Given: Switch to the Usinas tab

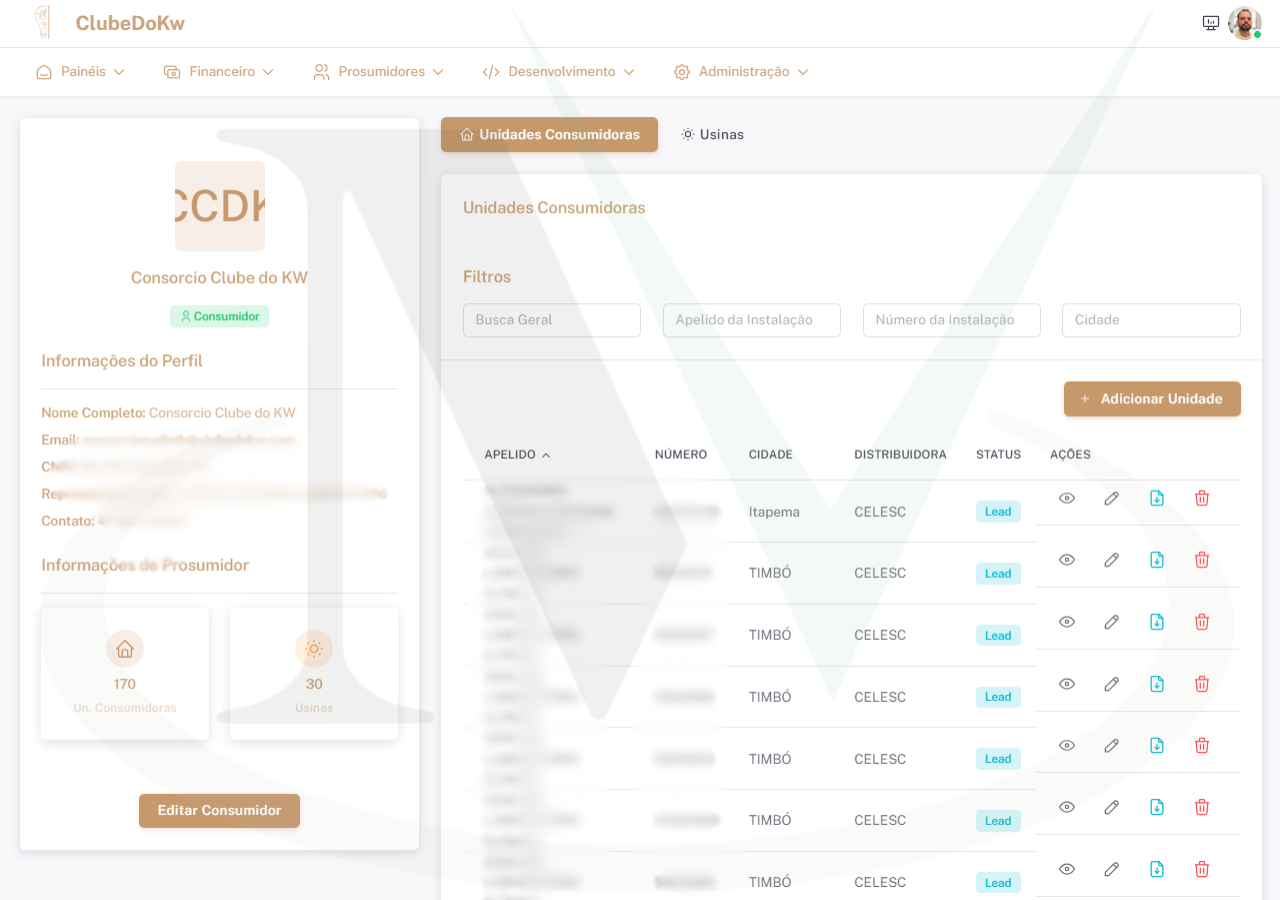Looking at the screenshot, I should pyautogui.click(x=713, y=134).
